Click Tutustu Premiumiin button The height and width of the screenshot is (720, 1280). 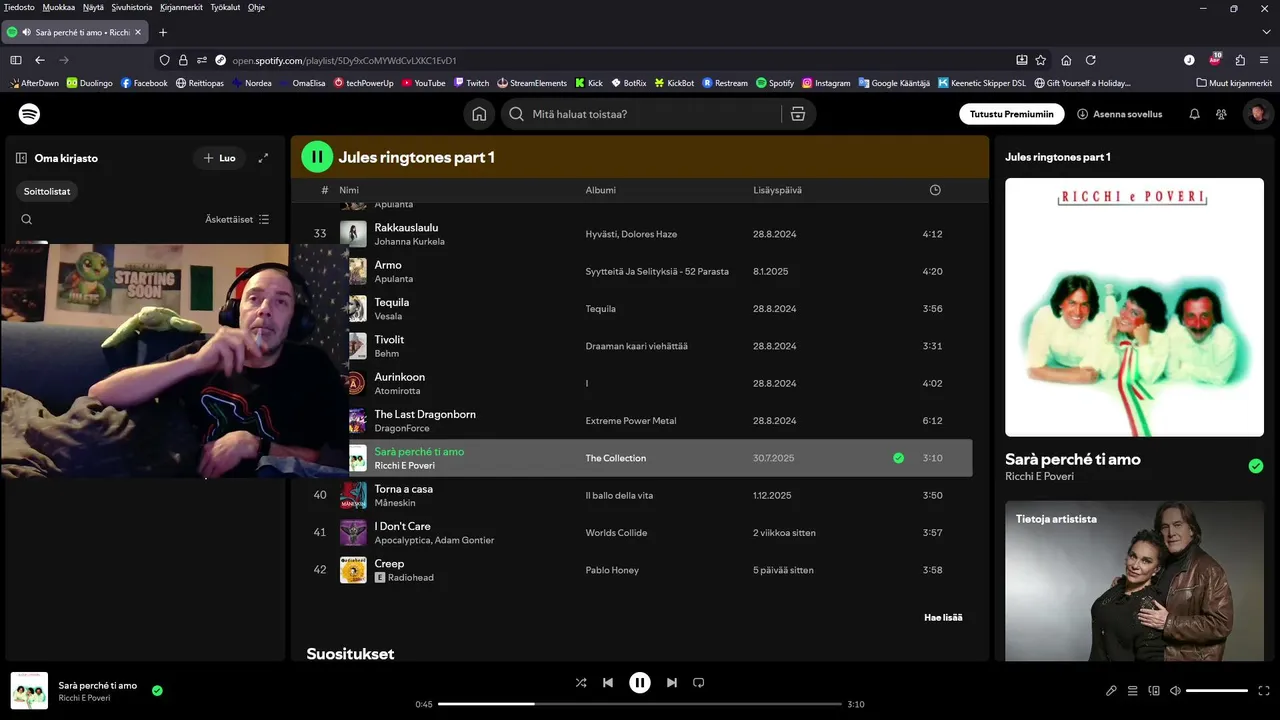point(1012,114)
